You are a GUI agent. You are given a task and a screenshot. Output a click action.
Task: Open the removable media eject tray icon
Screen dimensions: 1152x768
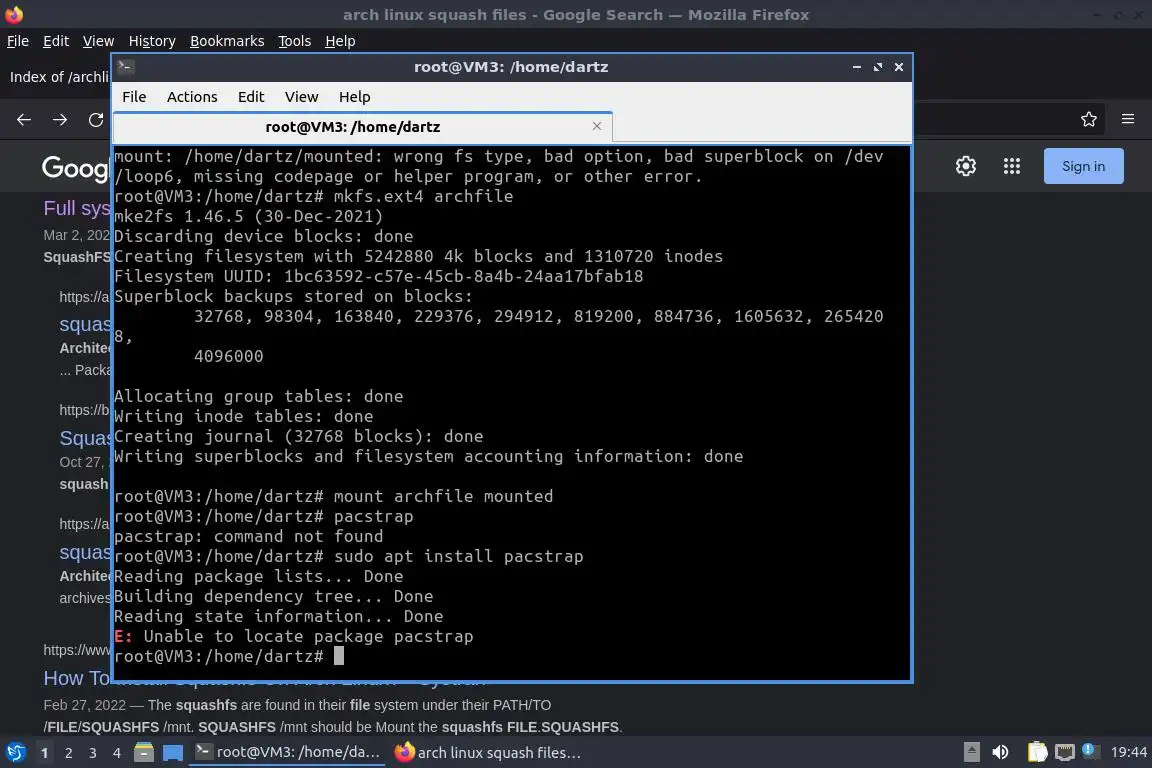[x=971, y=752]
